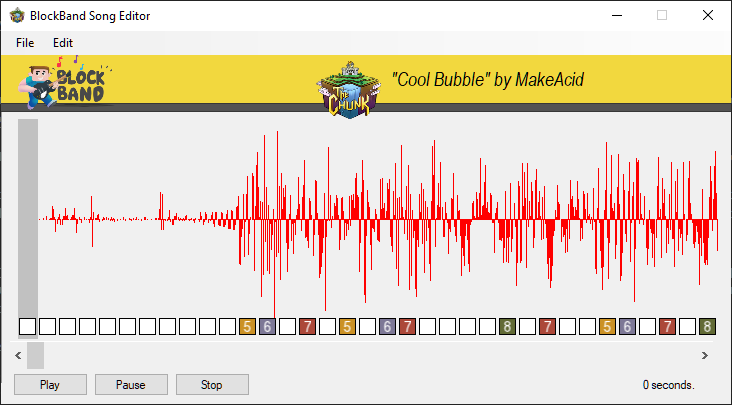The image size is (732, 405).
Task: Click the horizontal scrollbar thumb
Action: [x=35, y=356]
